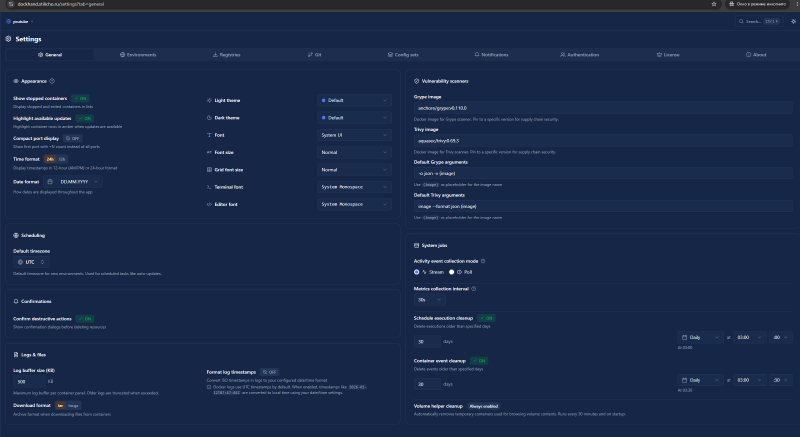This screenshot has height=437, width=800.
Task: Click the eye icon beside Appearance heading
Action: 16,81
